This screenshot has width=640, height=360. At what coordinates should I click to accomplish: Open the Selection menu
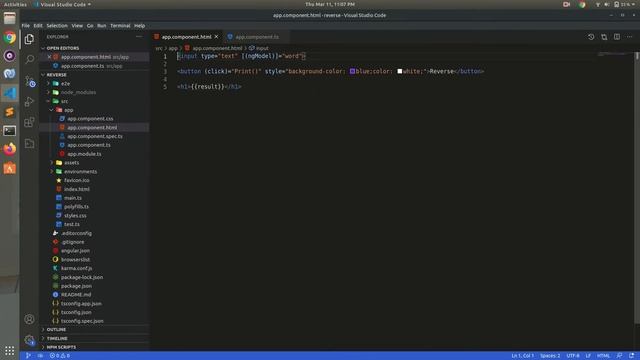coord(57,26)
